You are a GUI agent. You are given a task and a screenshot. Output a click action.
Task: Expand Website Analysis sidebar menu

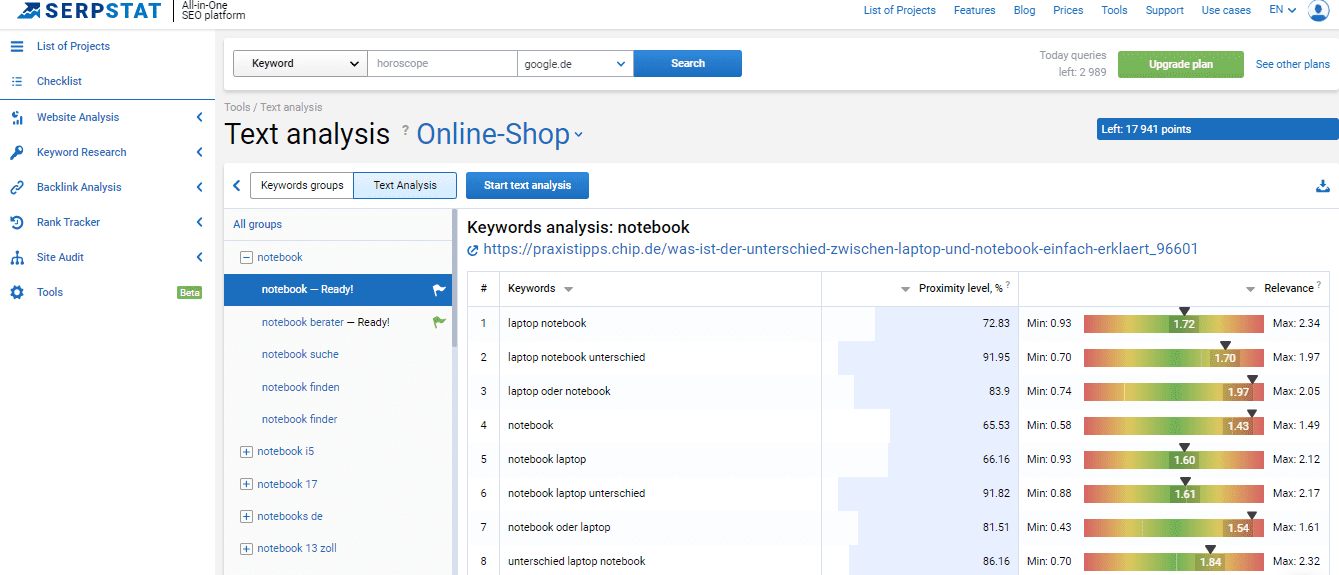point(200,117)
